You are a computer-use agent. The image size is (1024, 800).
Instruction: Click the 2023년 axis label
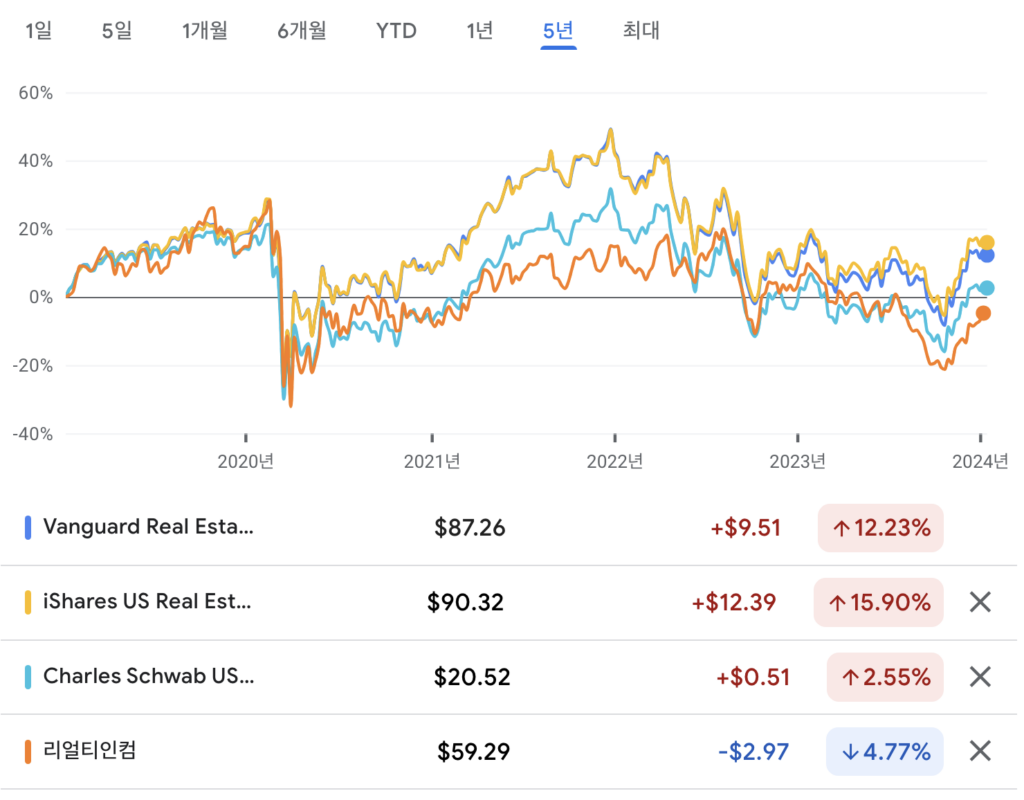[x=797, y=462]
